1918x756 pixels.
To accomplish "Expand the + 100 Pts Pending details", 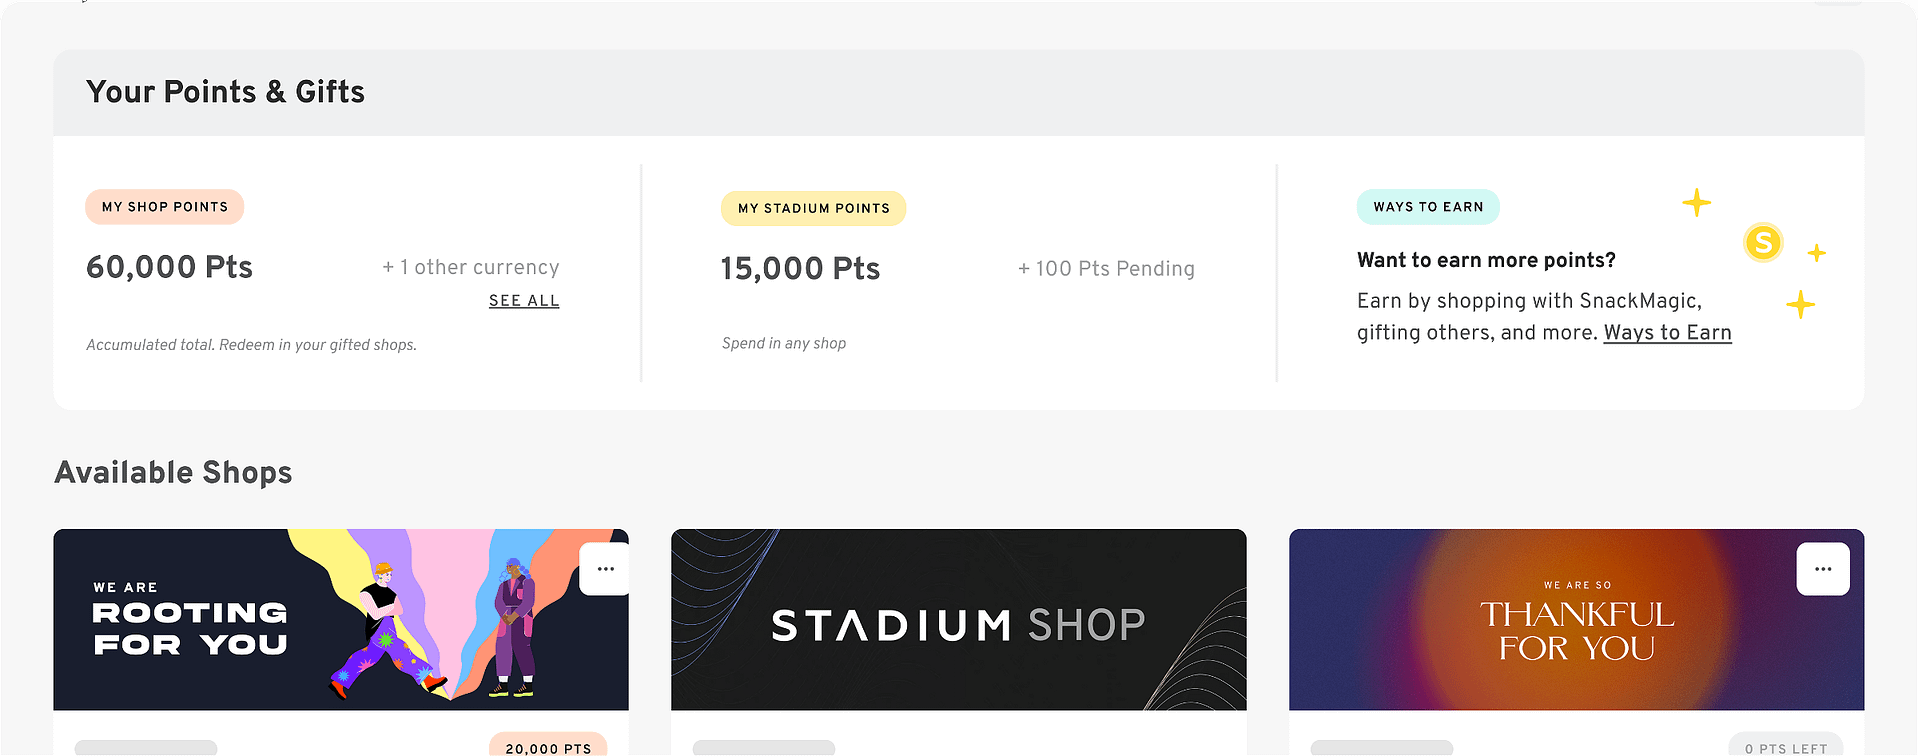I will pos(1106,268).
